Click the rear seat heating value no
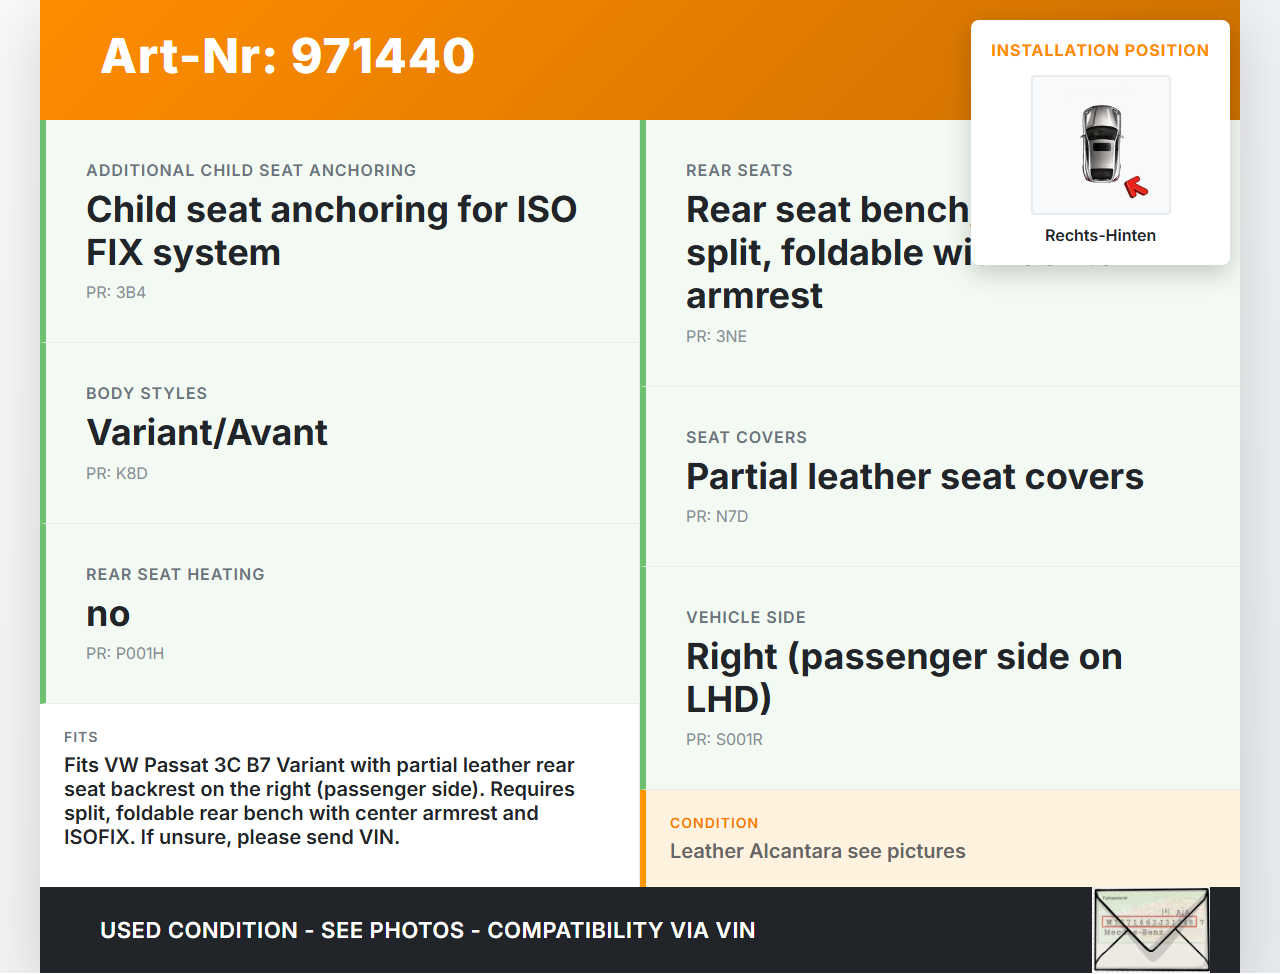The width and height of the screenshot is (1280, 974). click(108, 614)
